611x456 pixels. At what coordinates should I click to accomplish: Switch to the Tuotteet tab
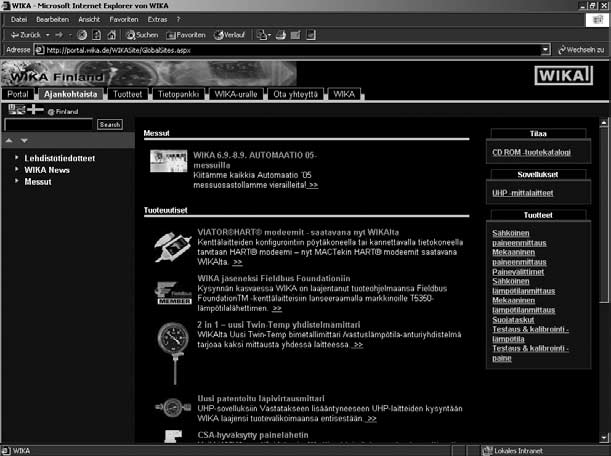coord(127,94)
